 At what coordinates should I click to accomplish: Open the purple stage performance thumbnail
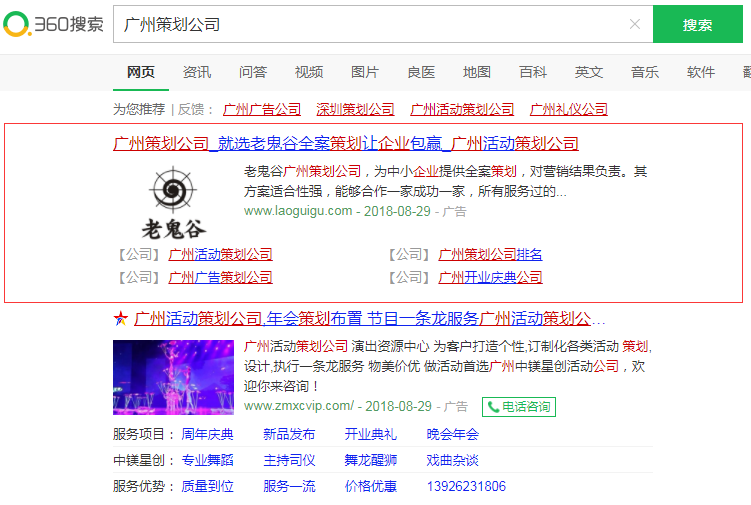[x=173, y=377]
